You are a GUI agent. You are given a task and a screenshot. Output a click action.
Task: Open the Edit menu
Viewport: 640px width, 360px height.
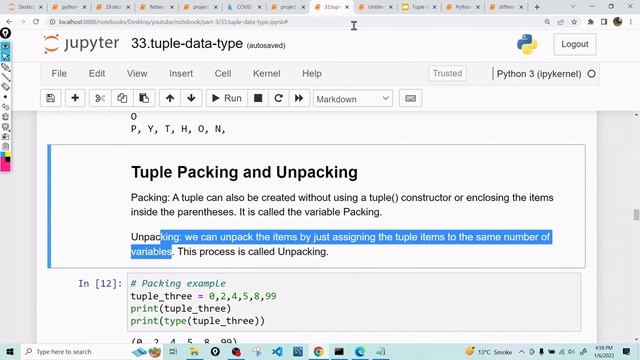97,73
